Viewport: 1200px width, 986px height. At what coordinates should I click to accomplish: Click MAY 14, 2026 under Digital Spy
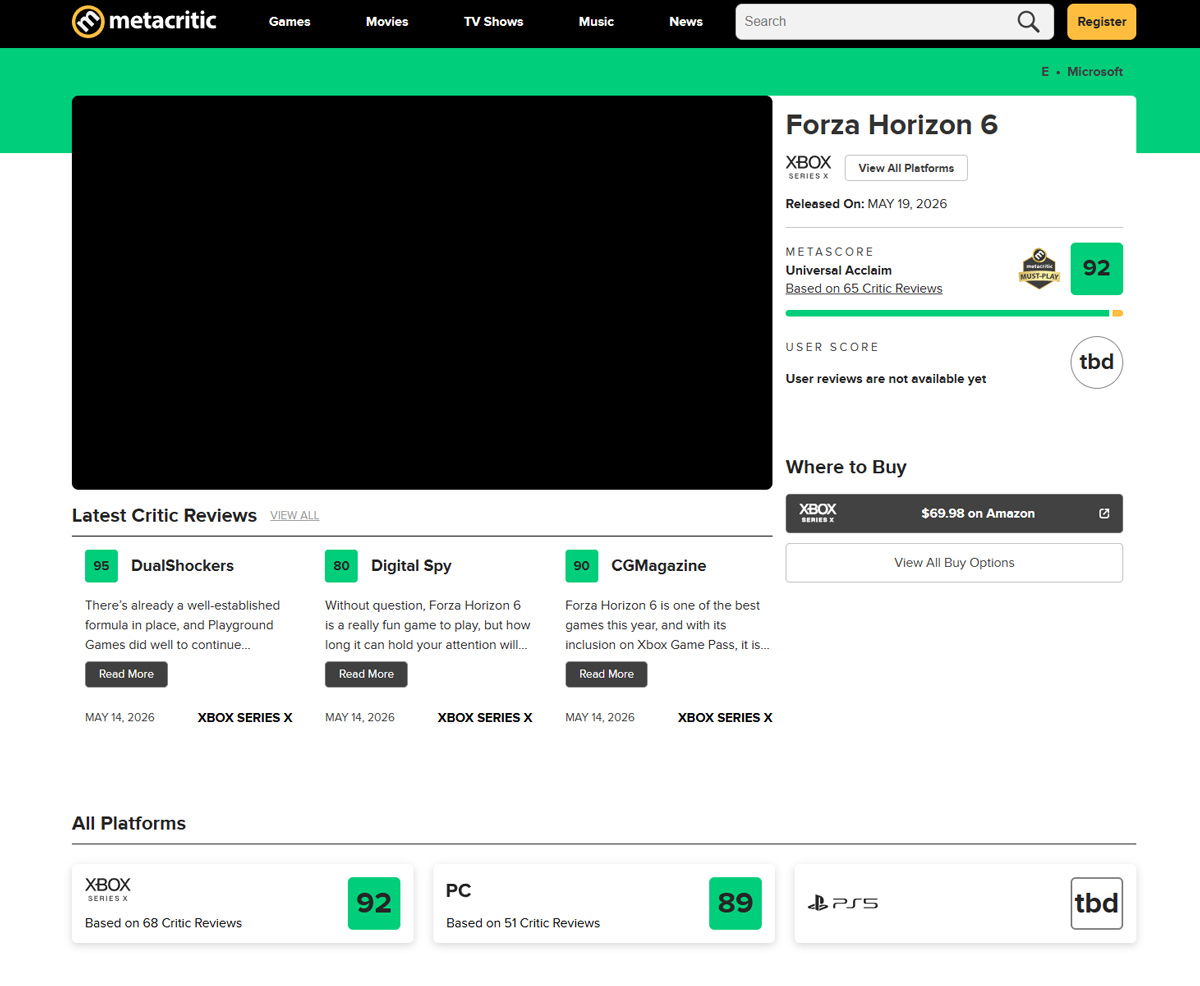360,718
